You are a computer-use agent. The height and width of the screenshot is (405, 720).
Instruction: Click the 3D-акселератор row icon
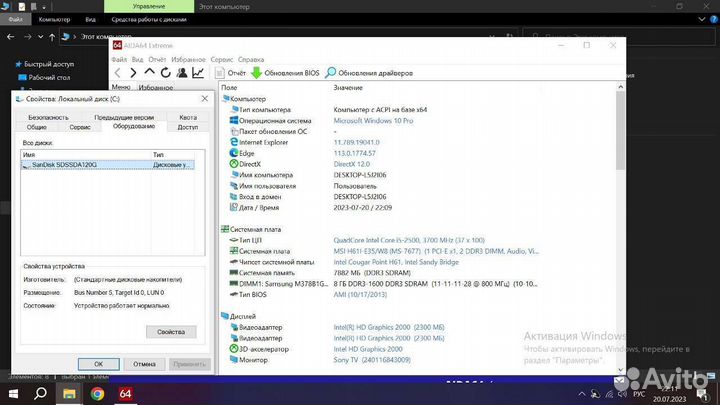(x=234, y=349)
